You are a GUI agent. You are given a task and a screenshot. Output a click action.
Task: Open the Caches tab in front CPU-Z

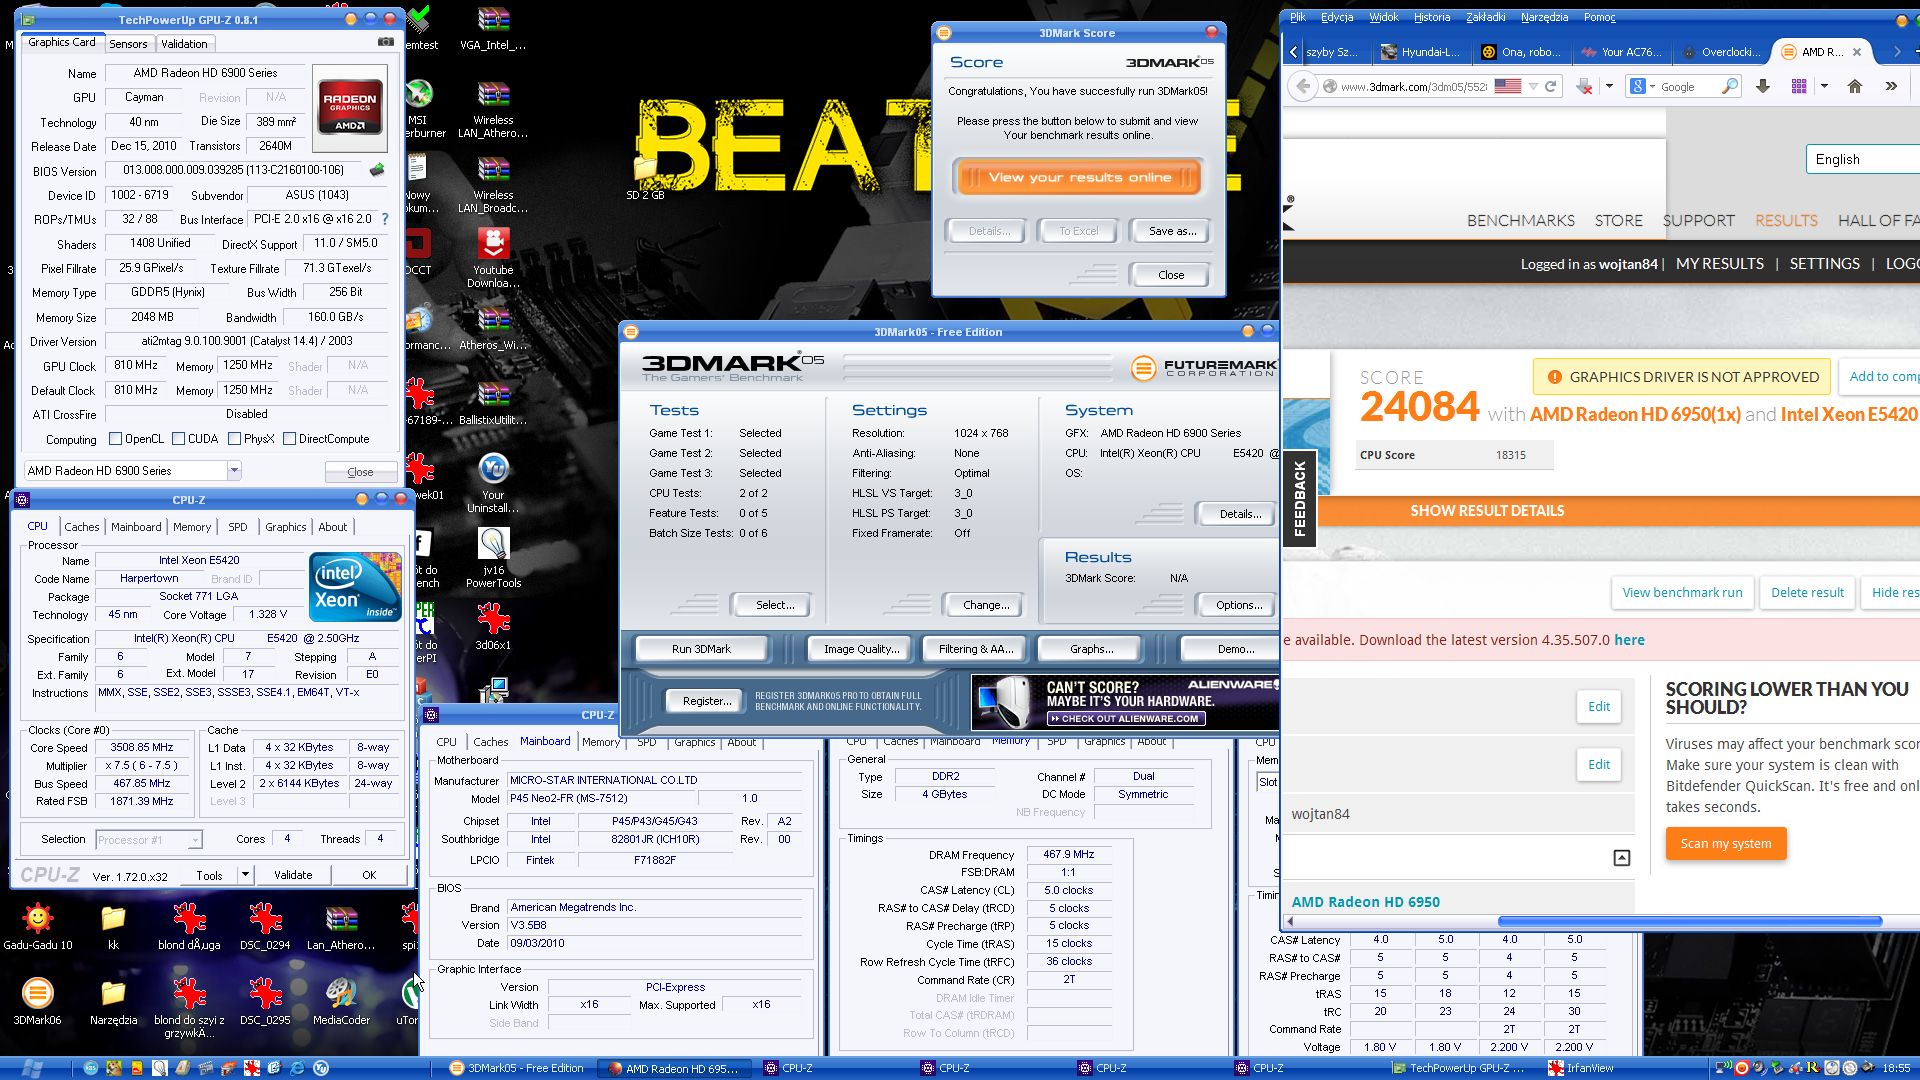click(82, 527)
